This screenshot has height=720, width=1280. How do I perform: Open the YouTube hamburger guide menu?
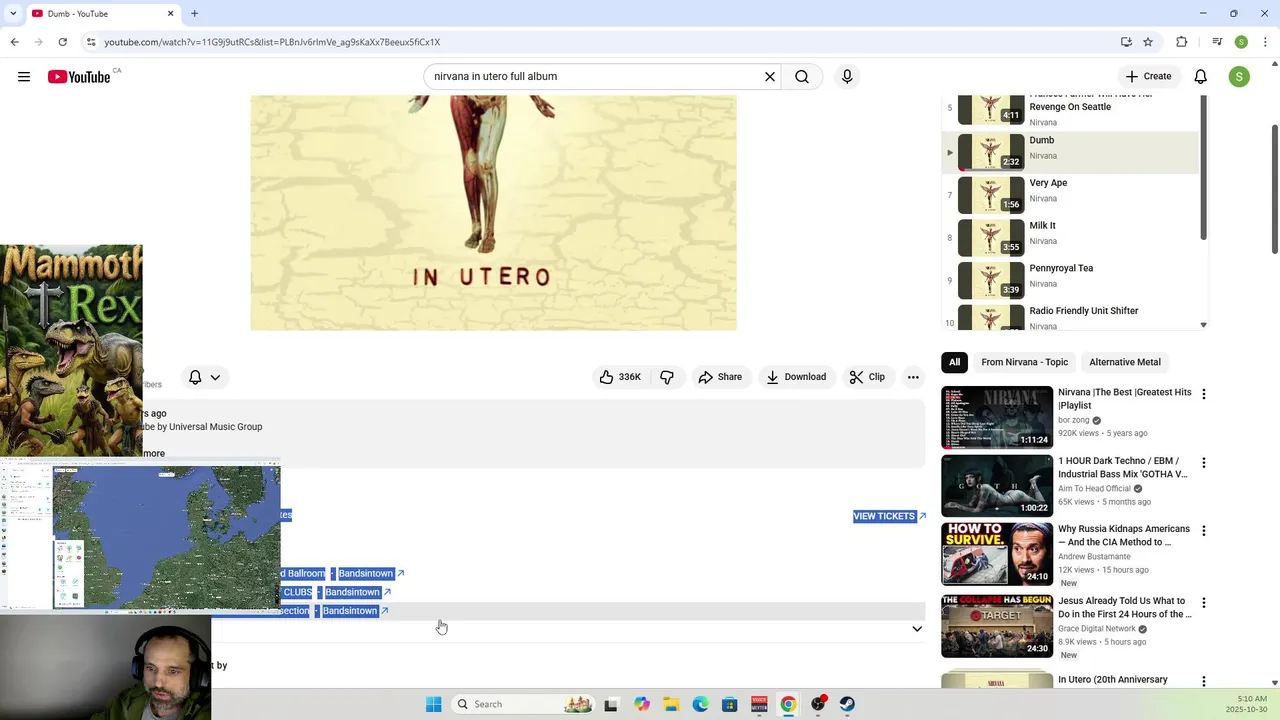tap(24, 77)
